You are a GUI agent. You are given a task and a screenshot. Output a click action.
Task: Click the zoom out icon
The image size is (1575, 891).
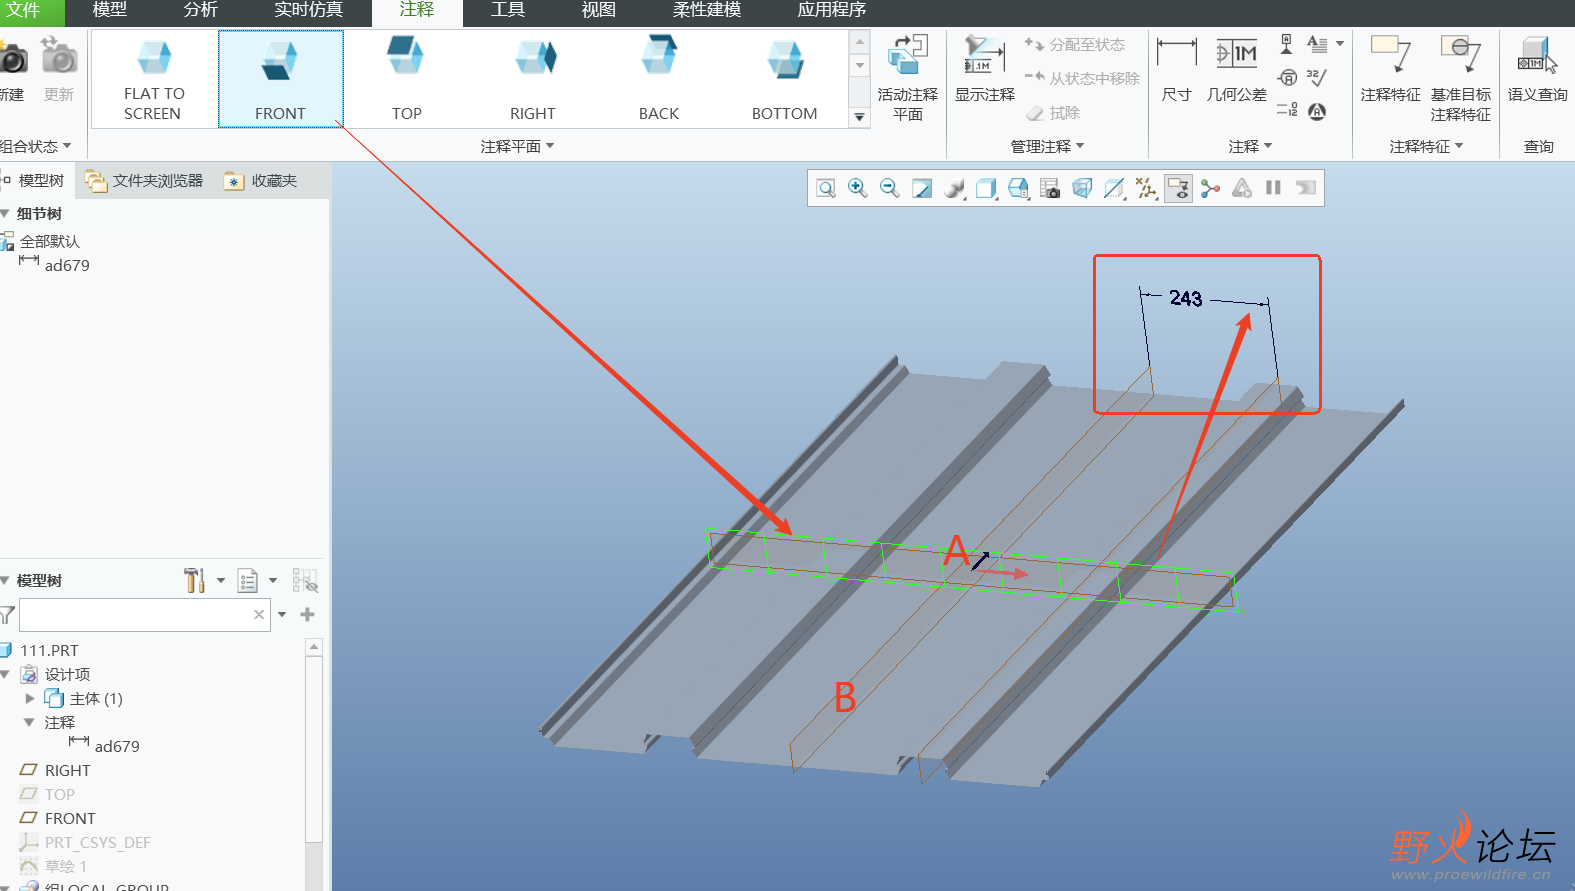pos(890,188)
